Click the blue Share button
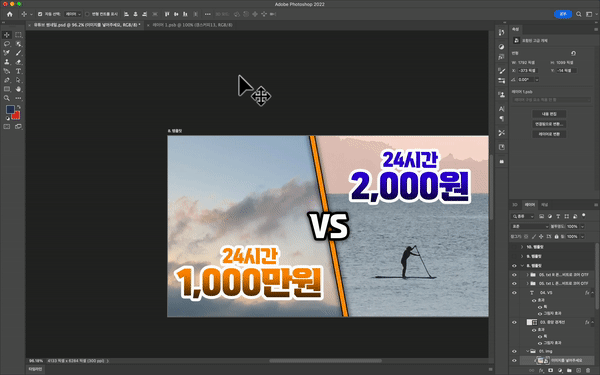Viewport: 600px width, 375px height. (x=563, y=14)
